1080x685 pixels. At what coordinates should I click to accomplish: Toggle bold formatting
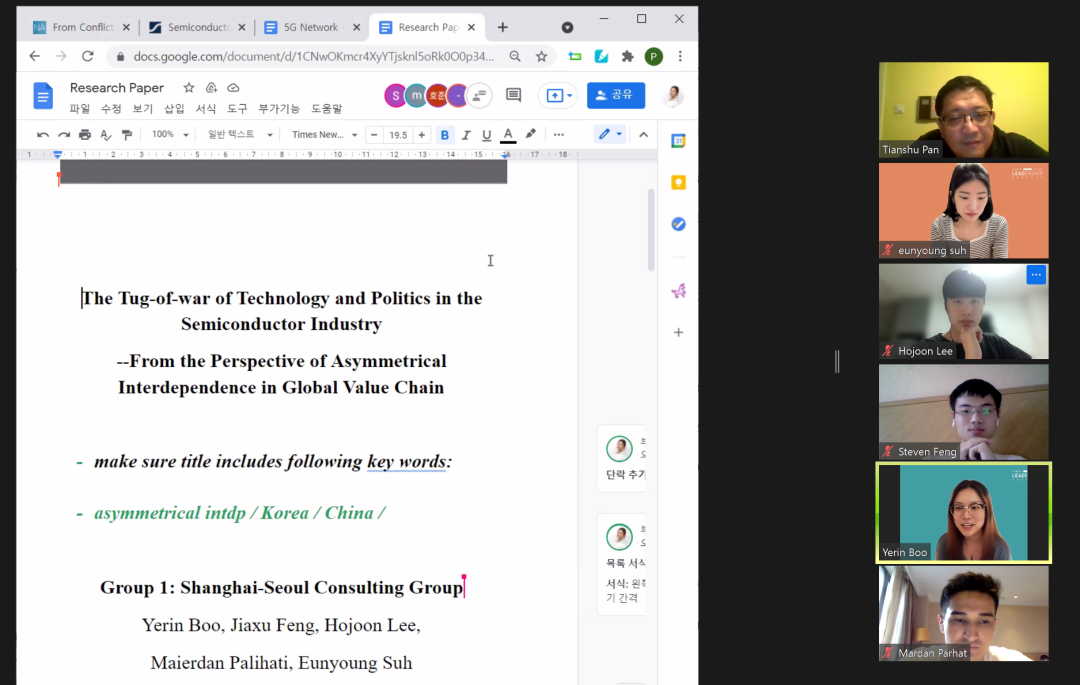pyautogui.click(x=445, y=135)
